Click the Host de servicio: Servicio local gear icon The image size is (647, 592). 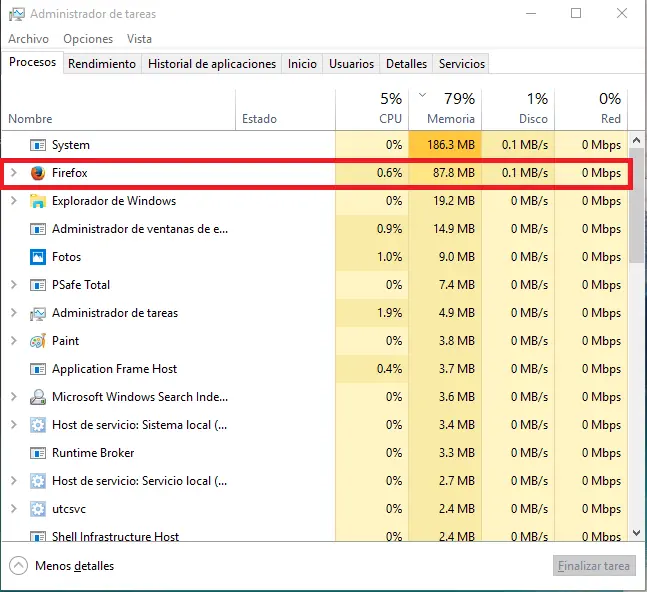38,481
